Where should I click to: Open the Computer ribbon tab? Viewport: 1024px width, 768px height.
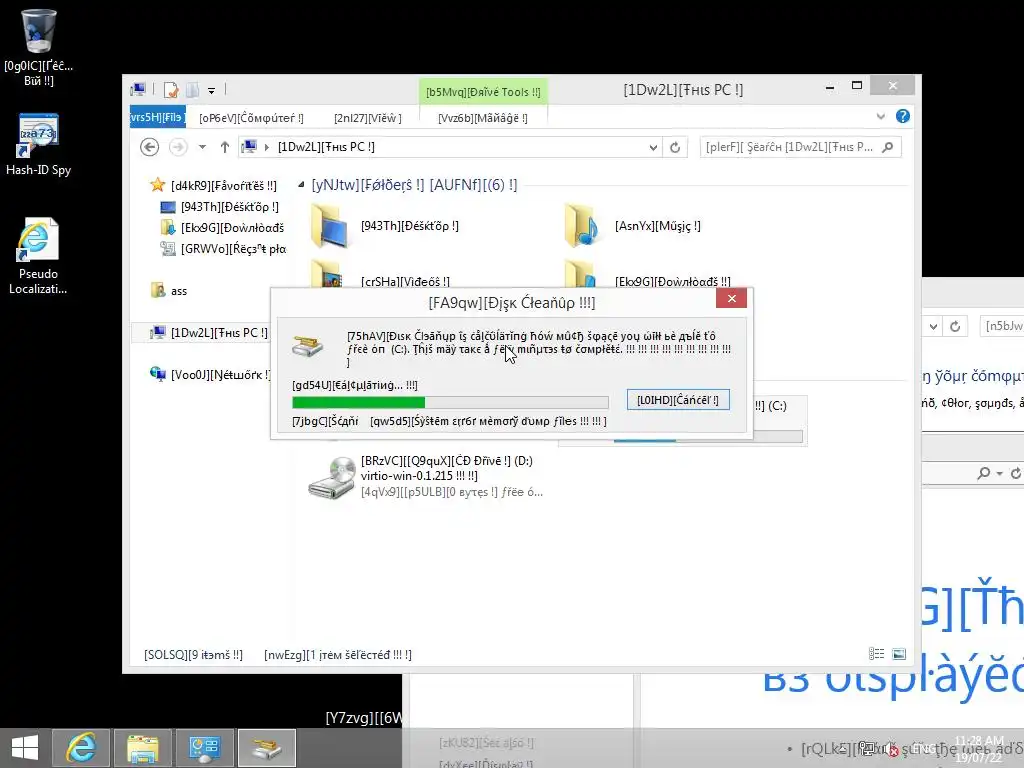tap(251, 118)
